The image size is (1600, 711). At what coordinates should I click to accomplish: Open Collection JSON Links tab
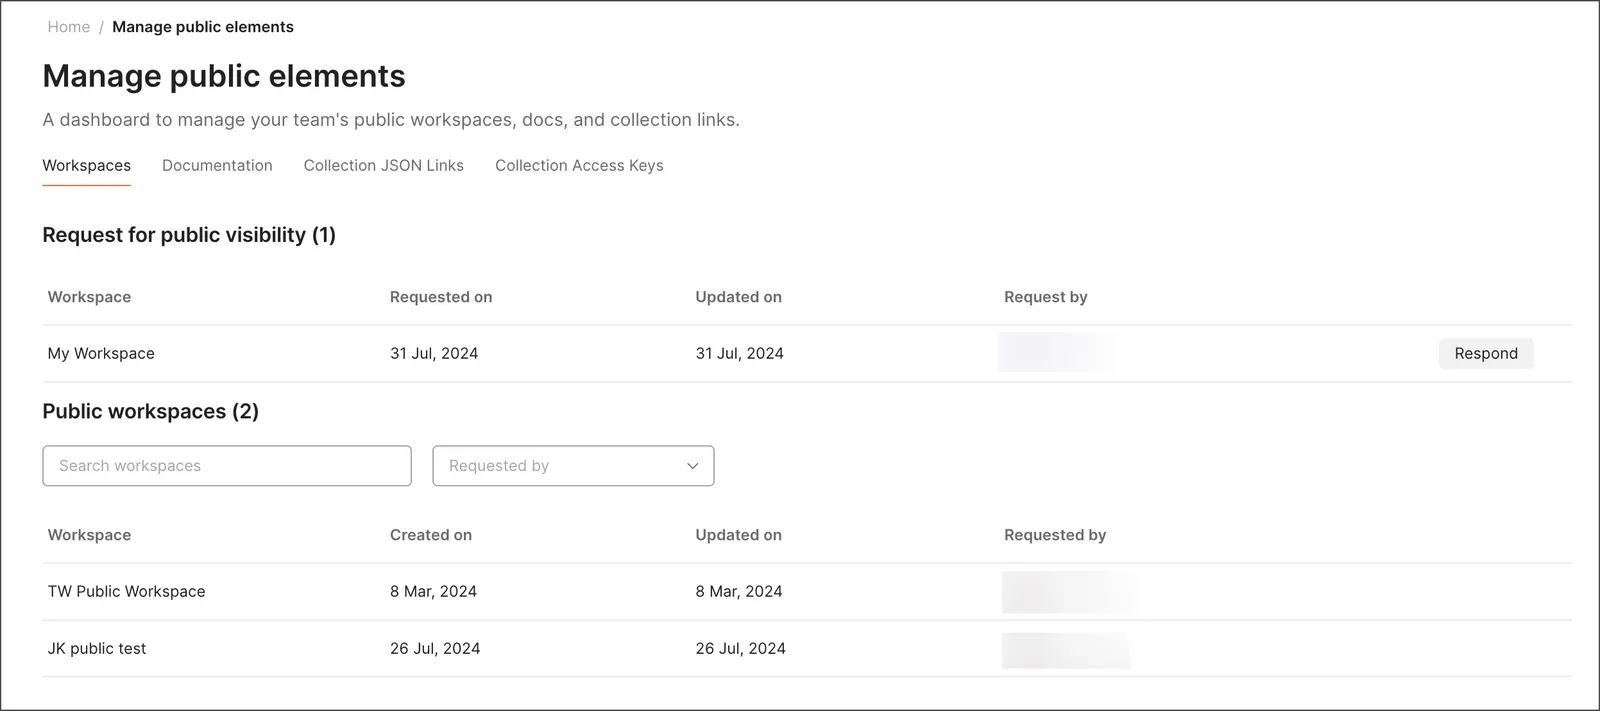tap(384, 166)
